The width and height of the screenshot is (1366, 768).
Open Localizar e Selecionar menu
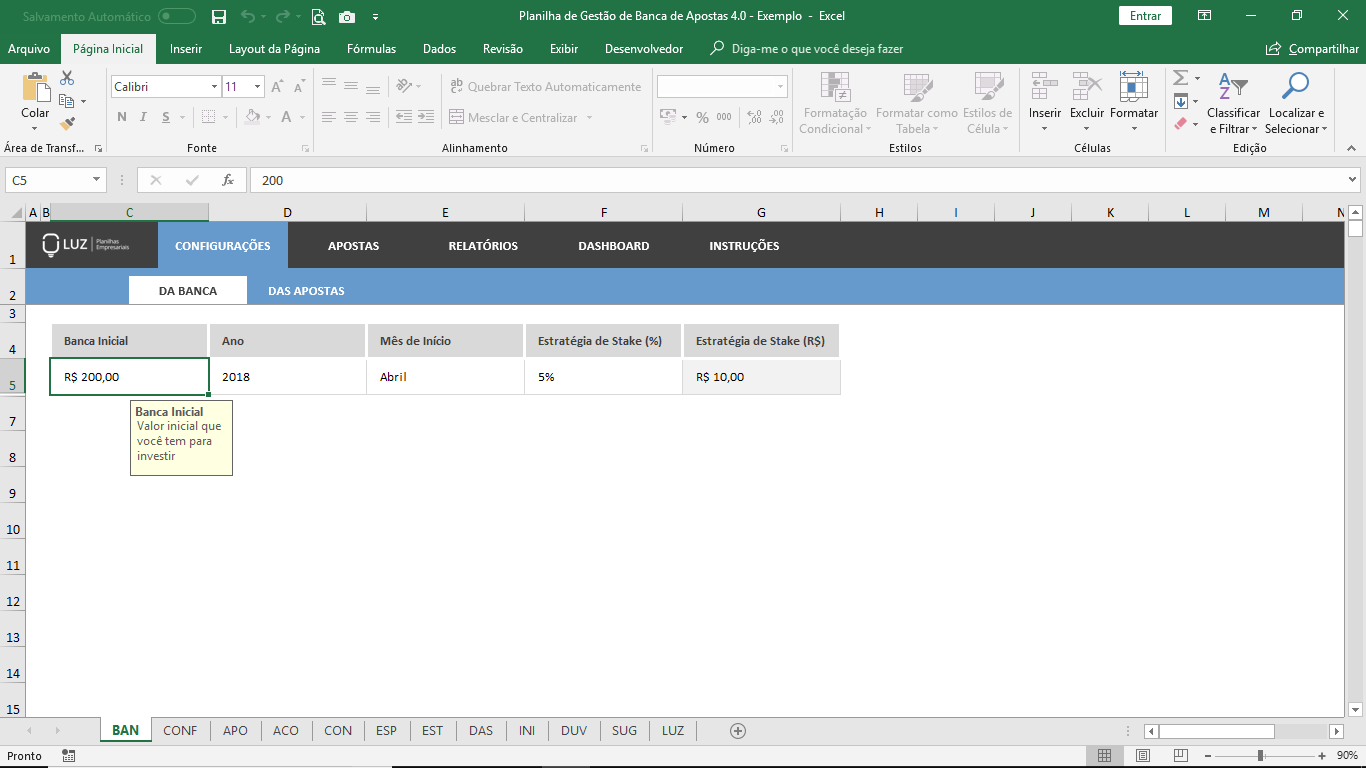pos(1296,103)
